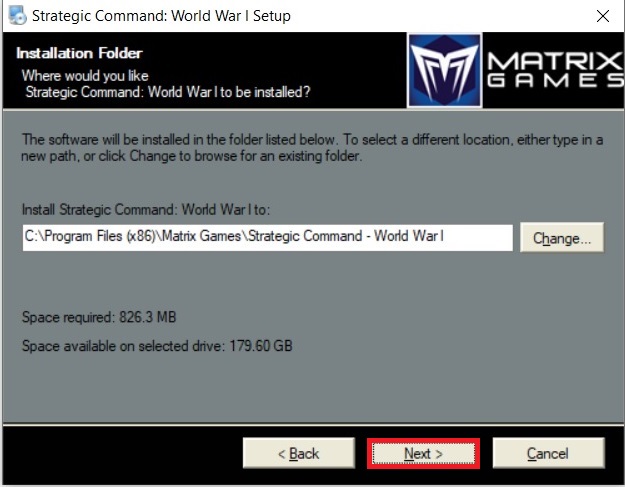Go back with the < Back button
Viewport: 625px width, 487px height.
pos(299,454)
